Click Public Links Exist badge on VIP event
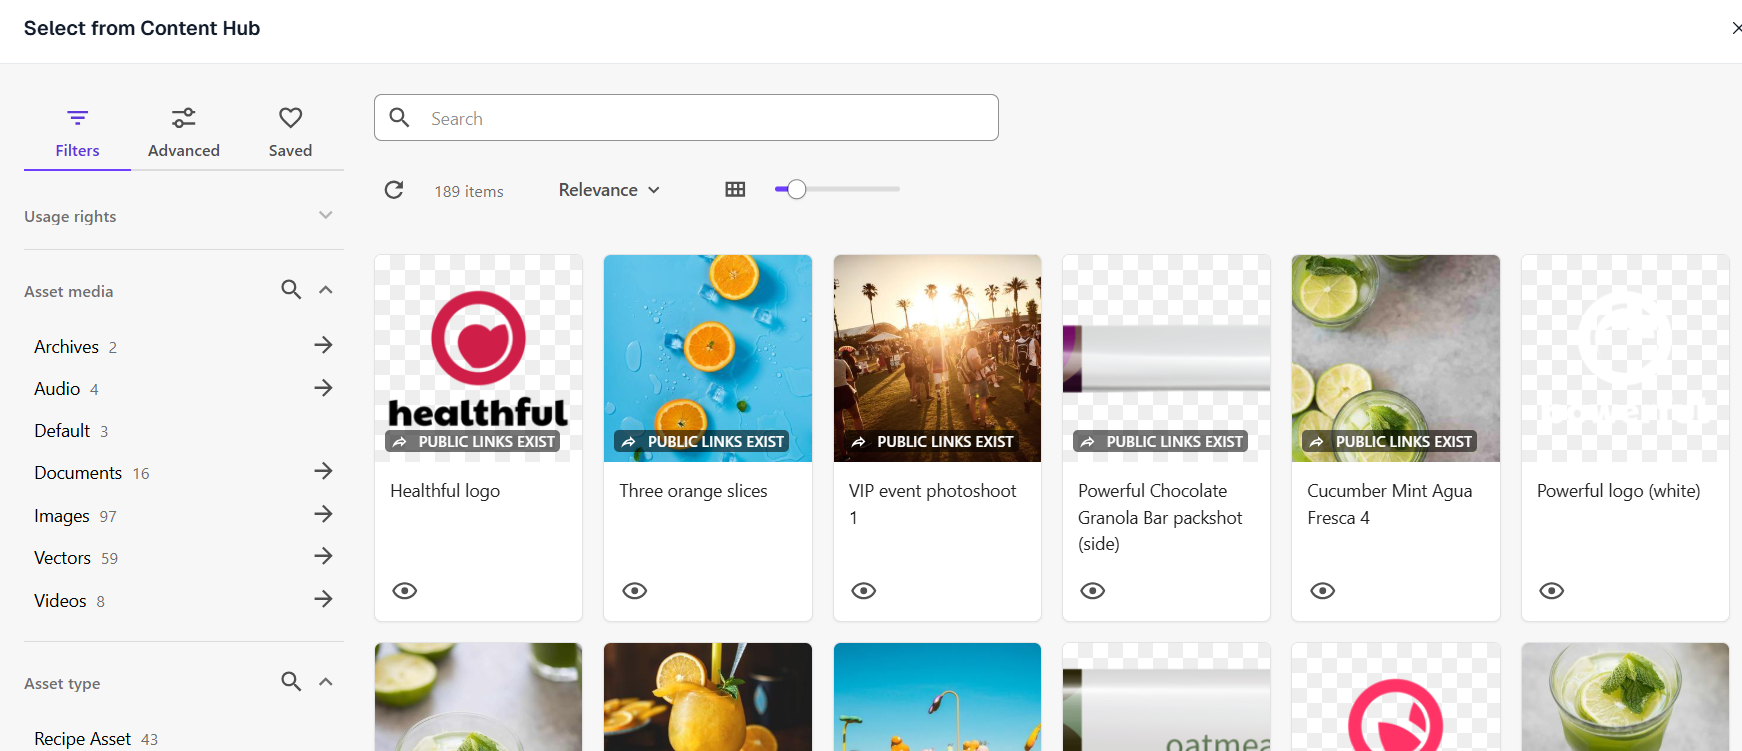This screenshot has width=1742, height=751. (931, 441)
